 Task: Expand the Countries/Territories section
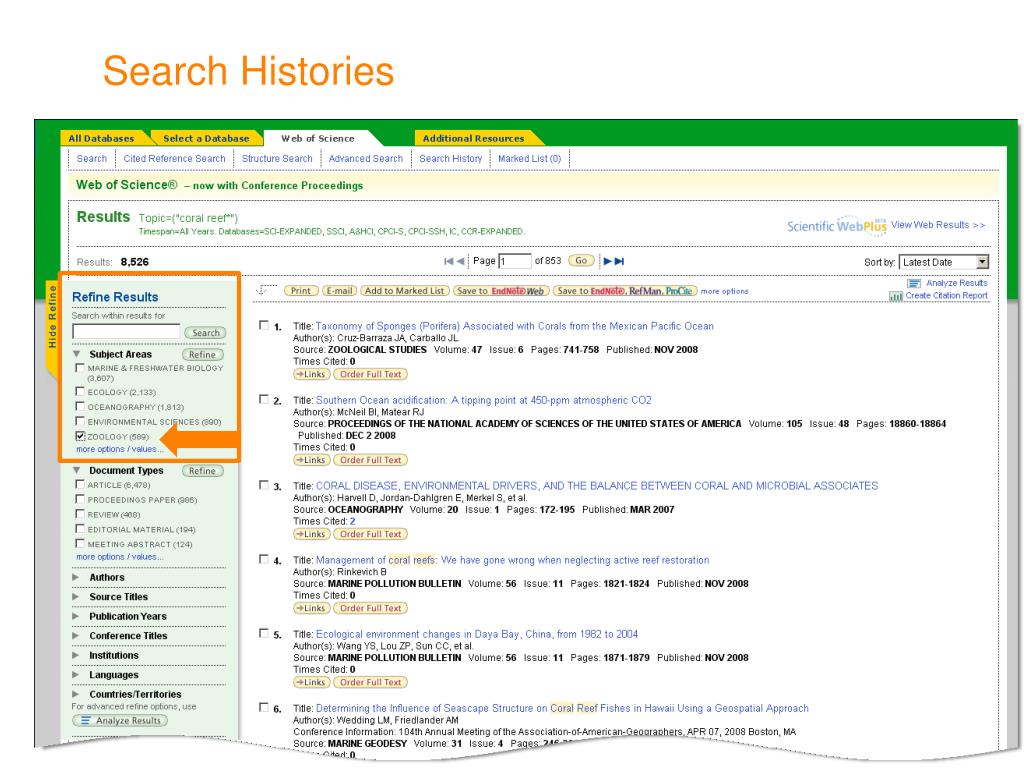(76, 694)
